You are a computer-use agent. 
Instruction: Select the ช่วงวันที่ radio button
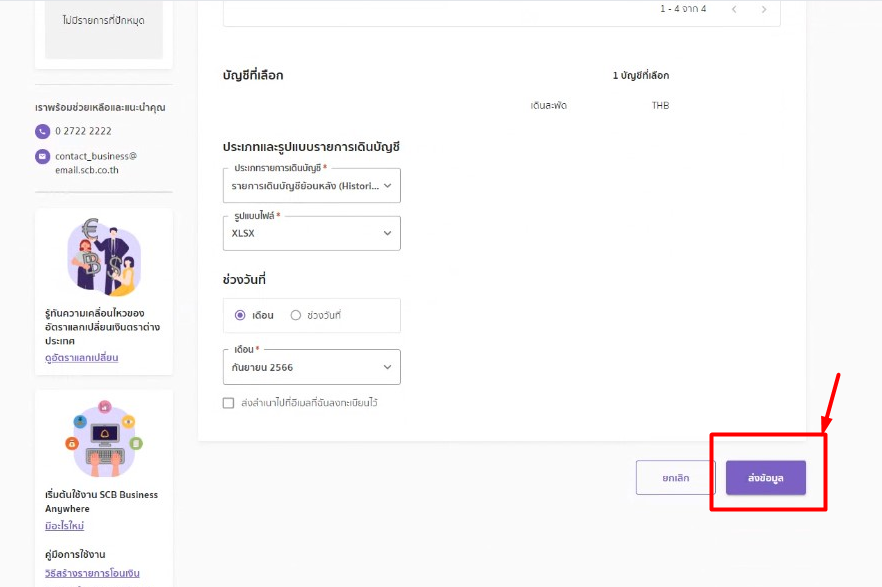(296, 315)
